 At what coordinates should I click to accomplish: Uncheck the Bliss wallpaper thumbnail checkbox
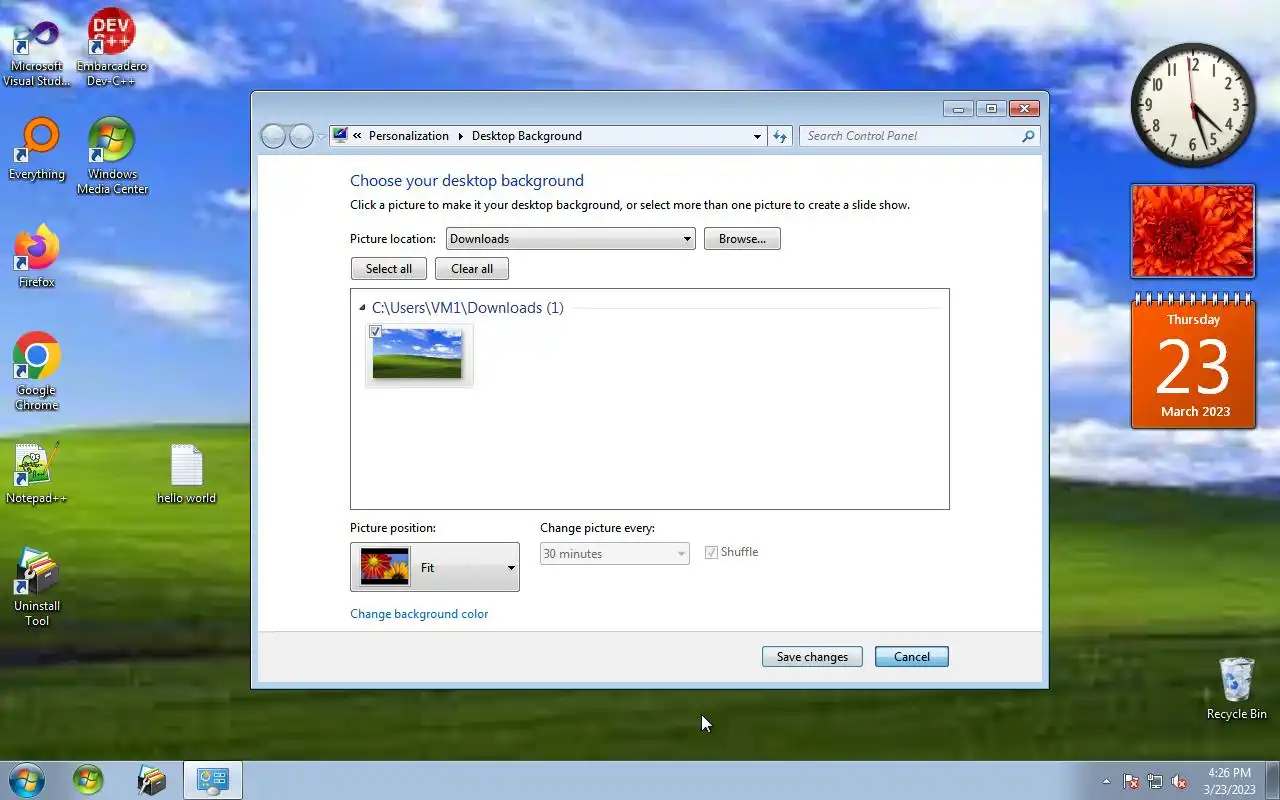point(376,331)
